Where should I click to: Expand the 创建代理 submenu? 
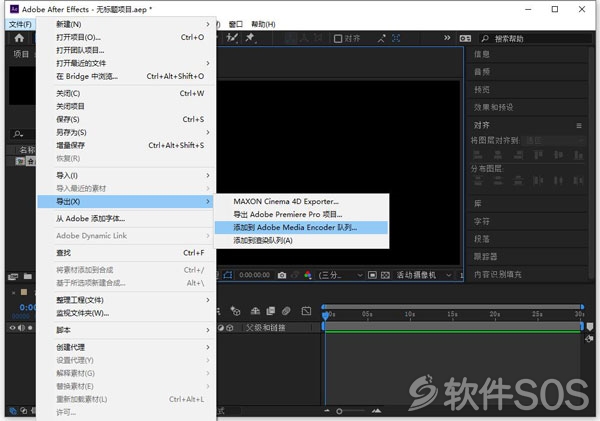[126, 347]
